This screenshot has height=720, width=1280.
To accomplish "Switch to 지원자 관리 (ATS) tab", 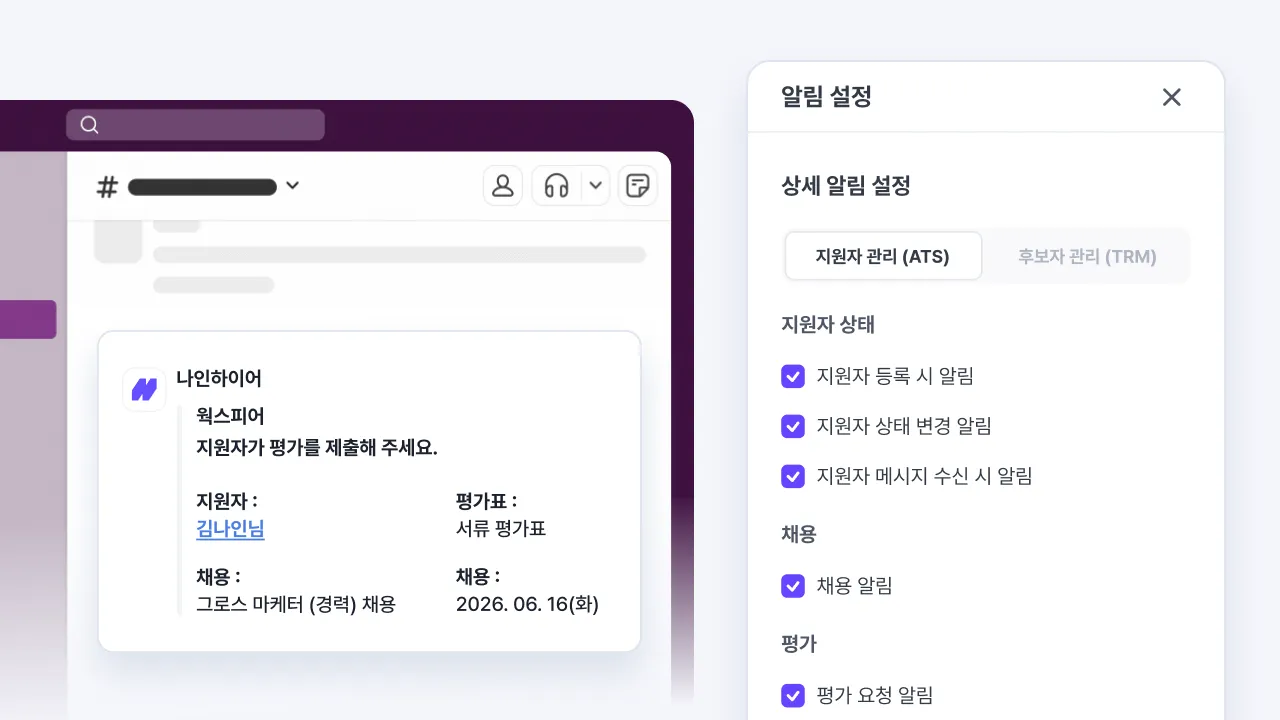I will [883, 256].
